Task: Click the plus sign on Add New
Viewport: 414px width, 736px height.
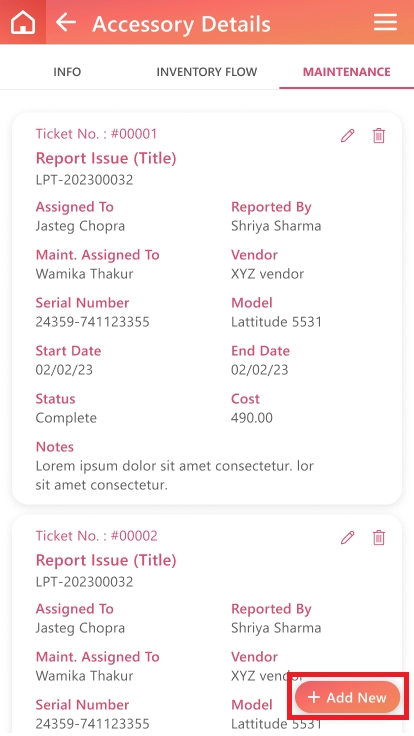Action: tap(314, 697)
